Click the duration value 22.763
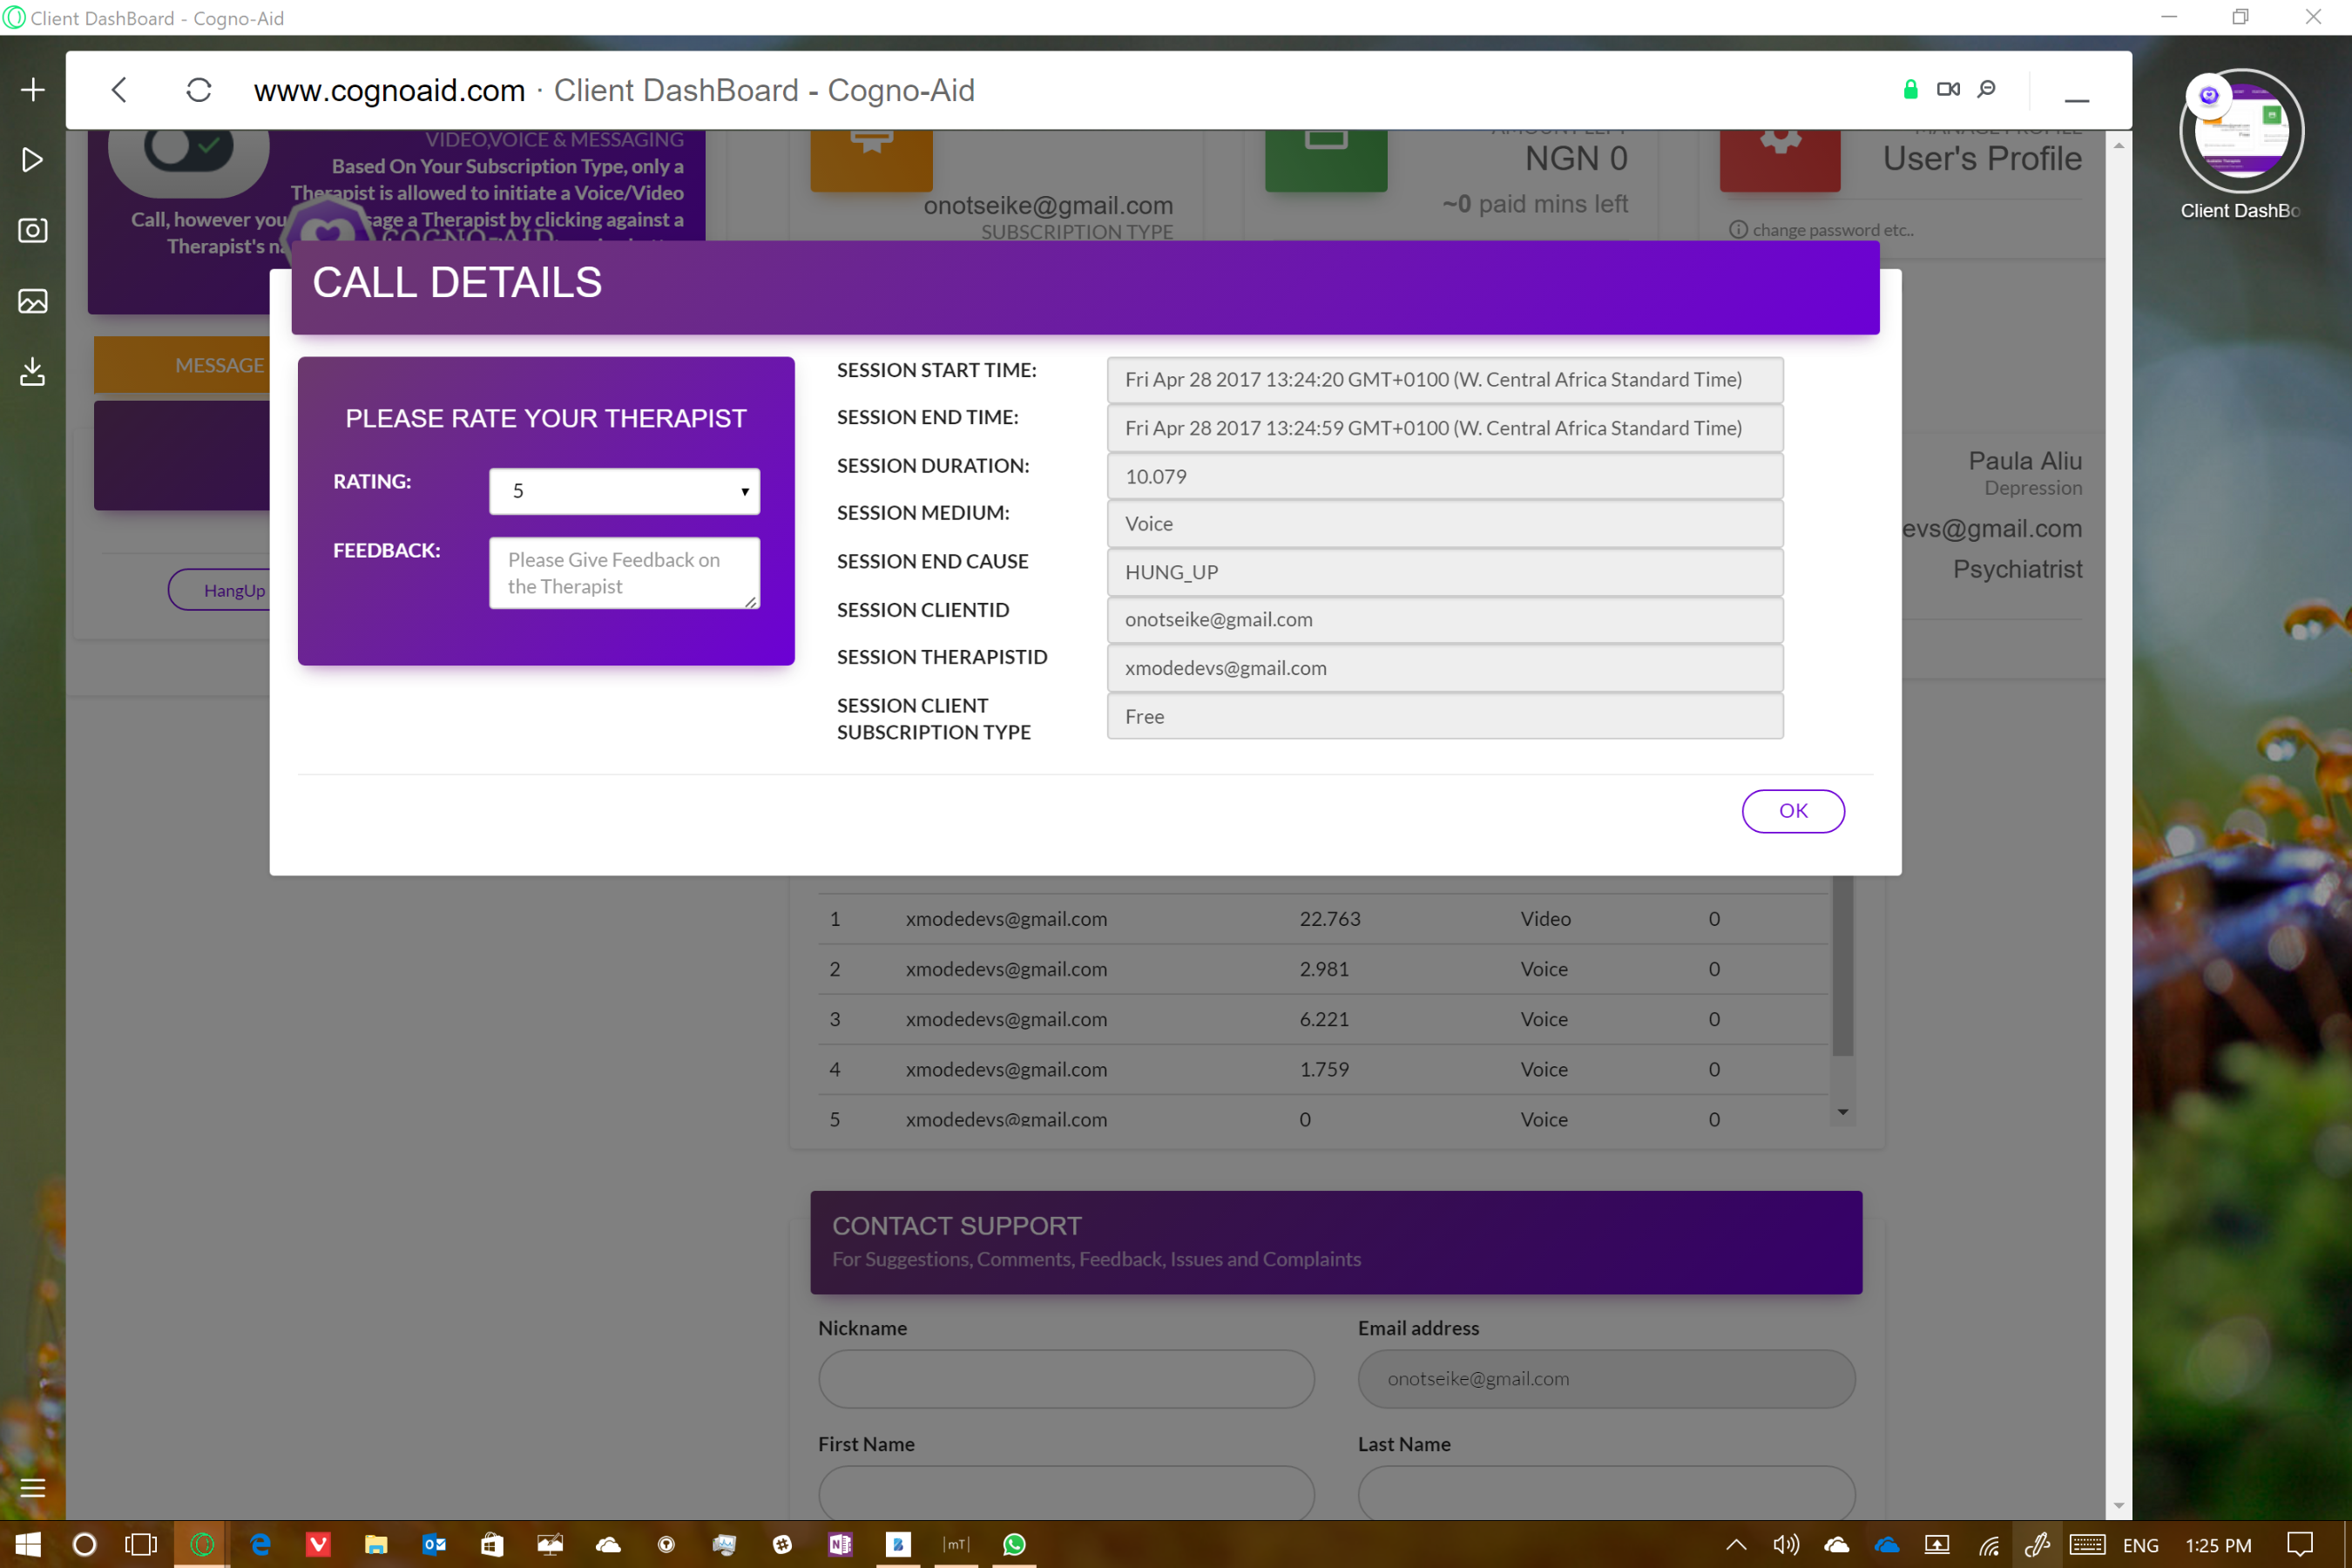Image resolution: width=2352 pixels, height=1568 pixels. 1330,919
